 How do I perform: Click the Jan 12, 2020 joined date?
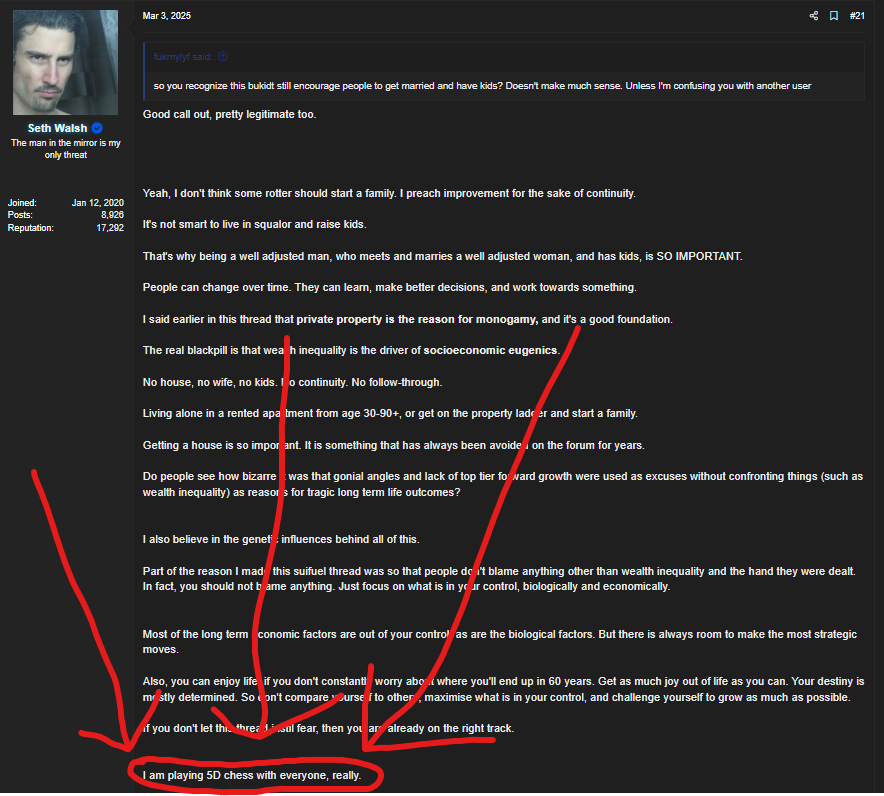coord(98,202)
